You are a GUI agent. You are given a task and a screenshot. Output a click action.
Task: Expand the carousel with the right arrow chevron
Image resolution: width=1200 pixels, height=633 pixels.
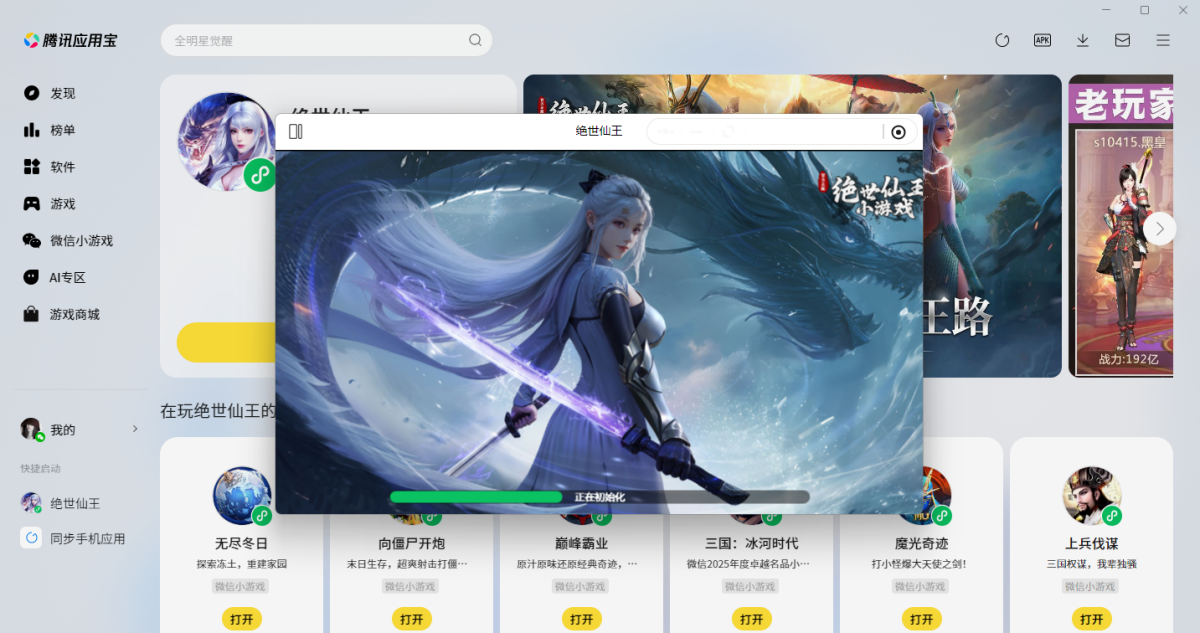tap(1159, 228)
